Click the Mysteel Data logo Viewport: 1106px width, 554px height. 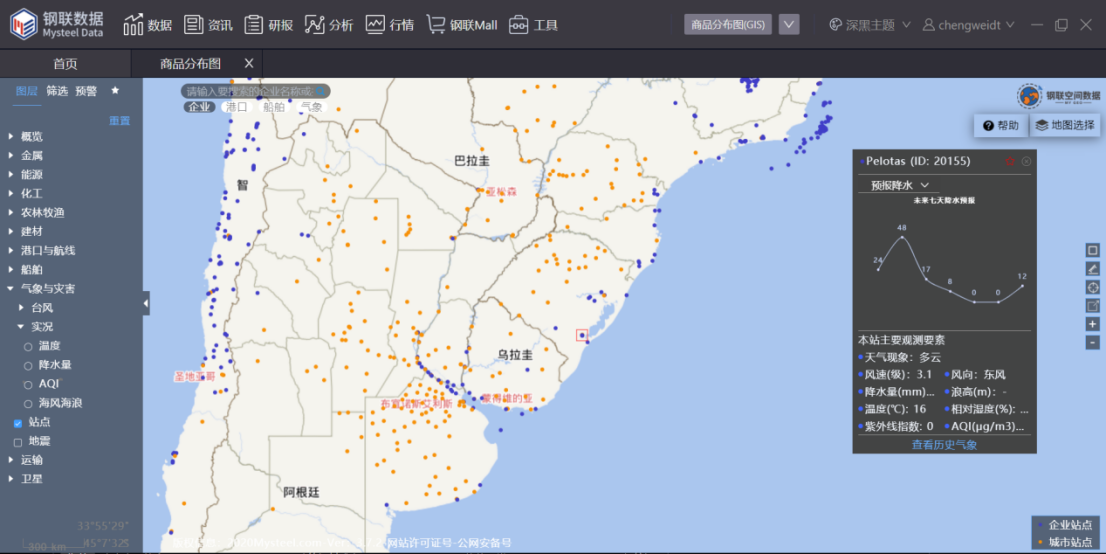pyautogui.click(x=56, y=24)
